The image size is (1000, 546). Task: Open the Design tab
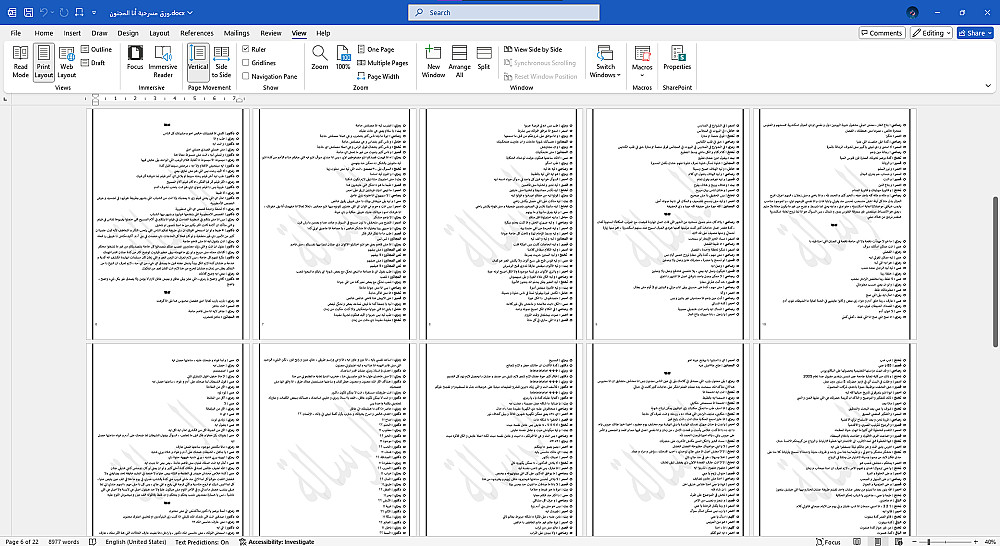[128, 33]
